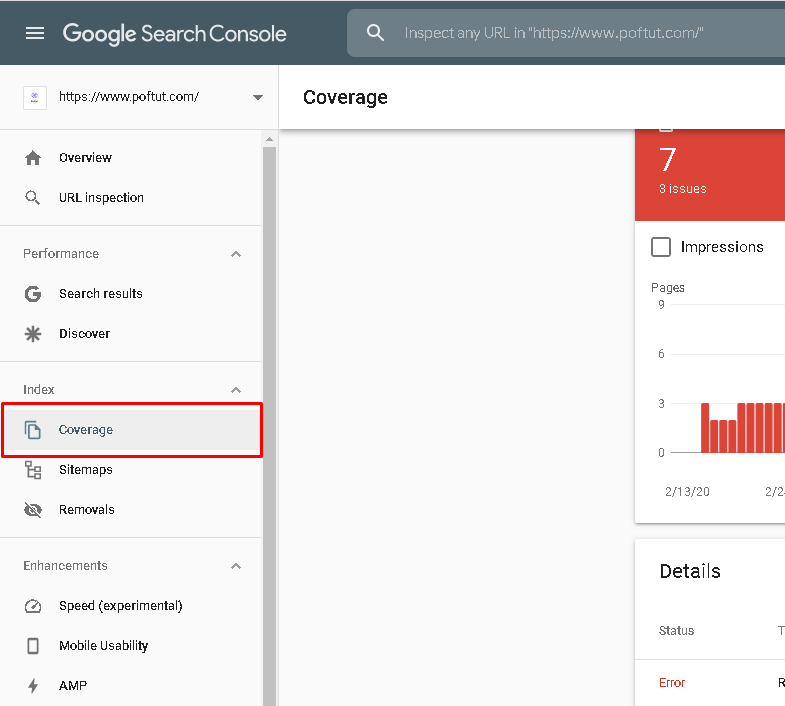Focus the Inspect any URL search field
This screenshot has width=785, height=706.
point(566,33)
